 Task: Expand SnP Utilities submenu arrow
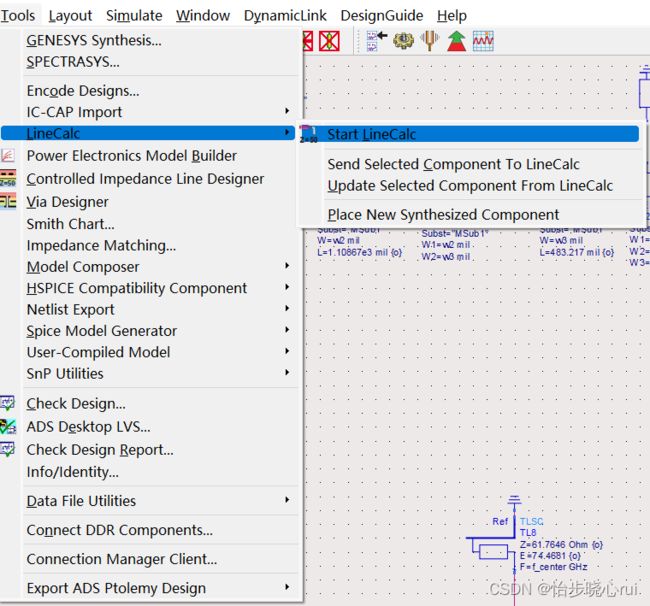coord(287,373)
